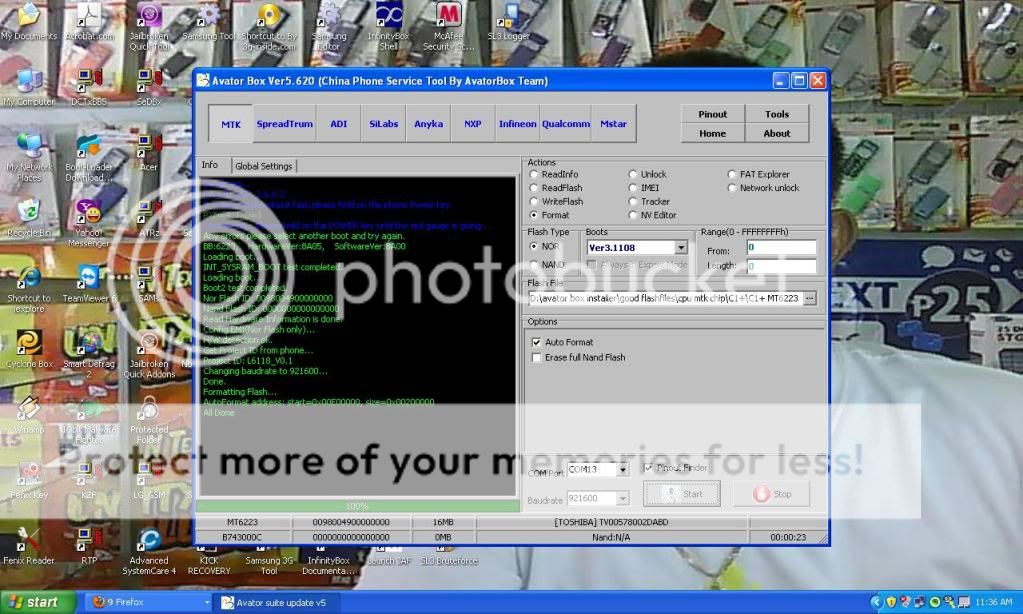This screenshot has height=614, width=1023.
Task: Click the Range From input field
Action: [780, 248]
